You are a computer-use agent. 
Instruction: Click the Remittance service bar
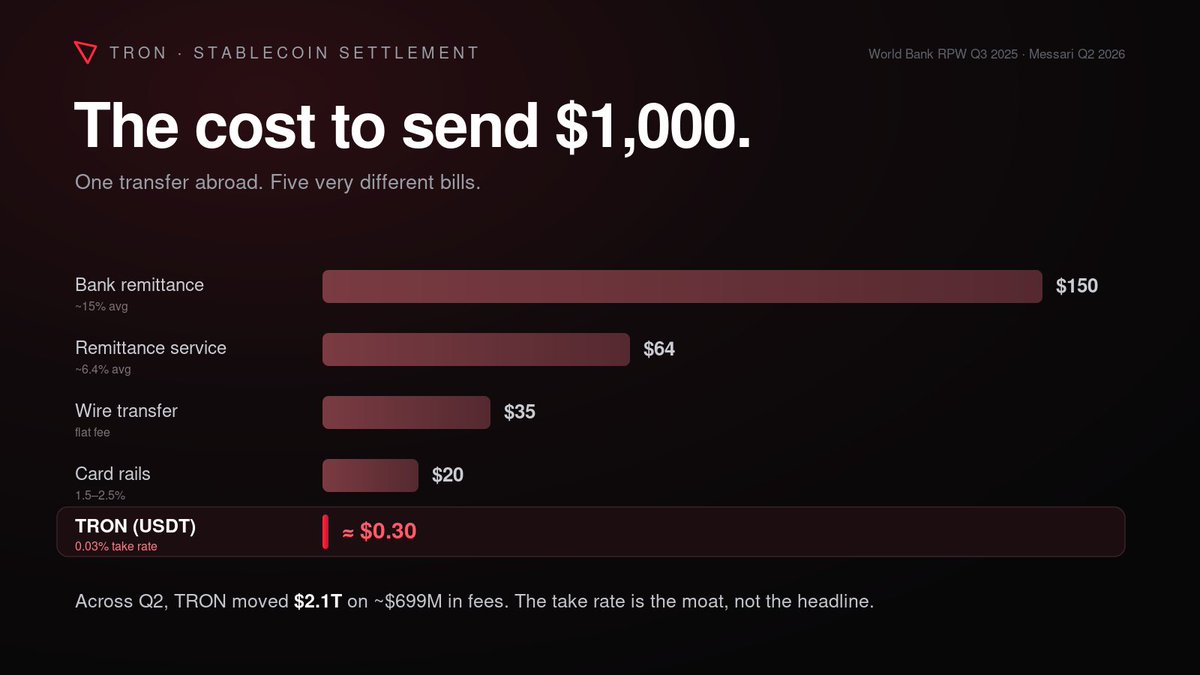[x=476, y=349]
